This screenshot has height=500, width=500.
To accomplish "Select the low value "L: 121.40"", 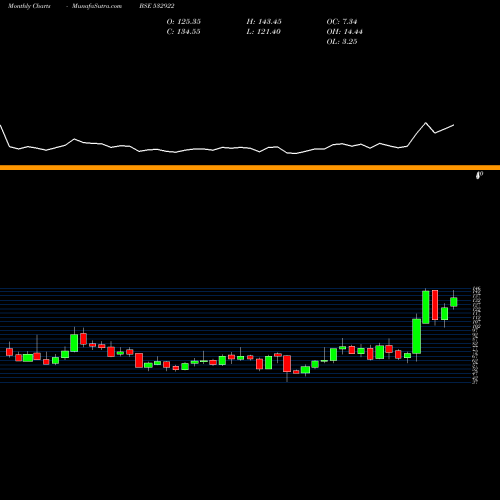I will point(264,32).
